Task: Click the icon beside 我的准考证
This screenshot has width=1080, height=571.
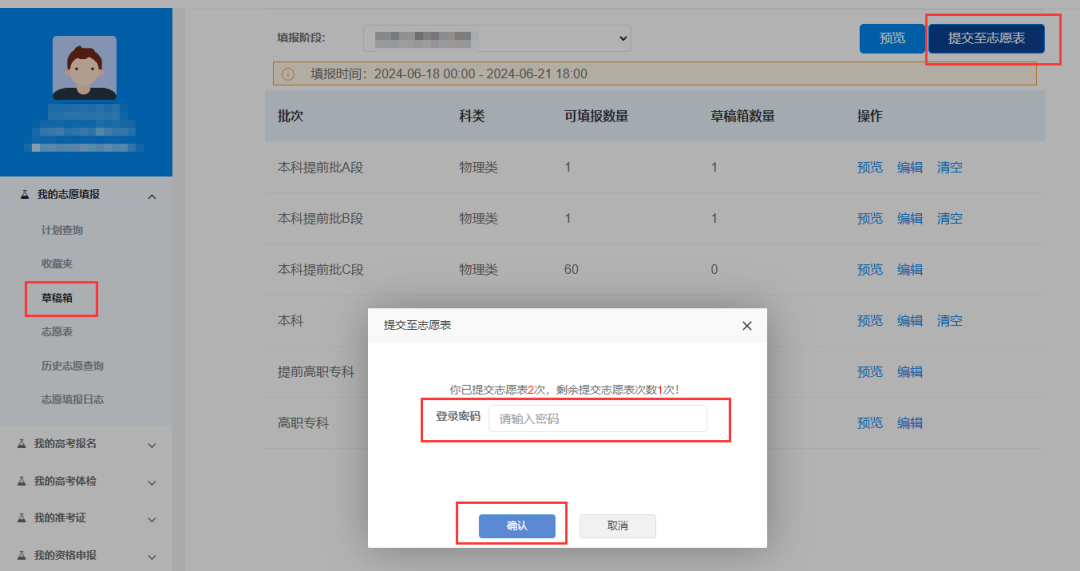Action: pyautogui.click(x=22, y=518)
